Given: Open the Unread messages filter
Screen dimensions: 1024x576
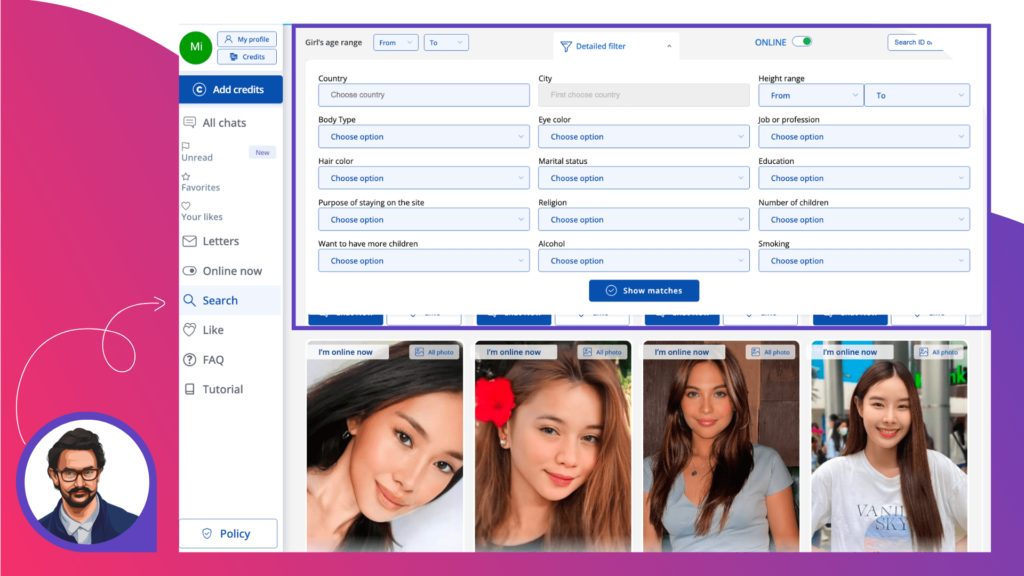Looking at the screenshot, I should pyautogui.click(x=197, y=157).
